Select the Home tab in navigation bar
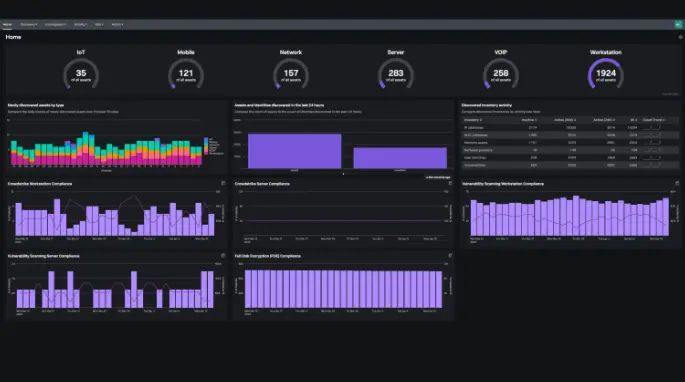This screenshot has width=685, height=382. (7, 24)
